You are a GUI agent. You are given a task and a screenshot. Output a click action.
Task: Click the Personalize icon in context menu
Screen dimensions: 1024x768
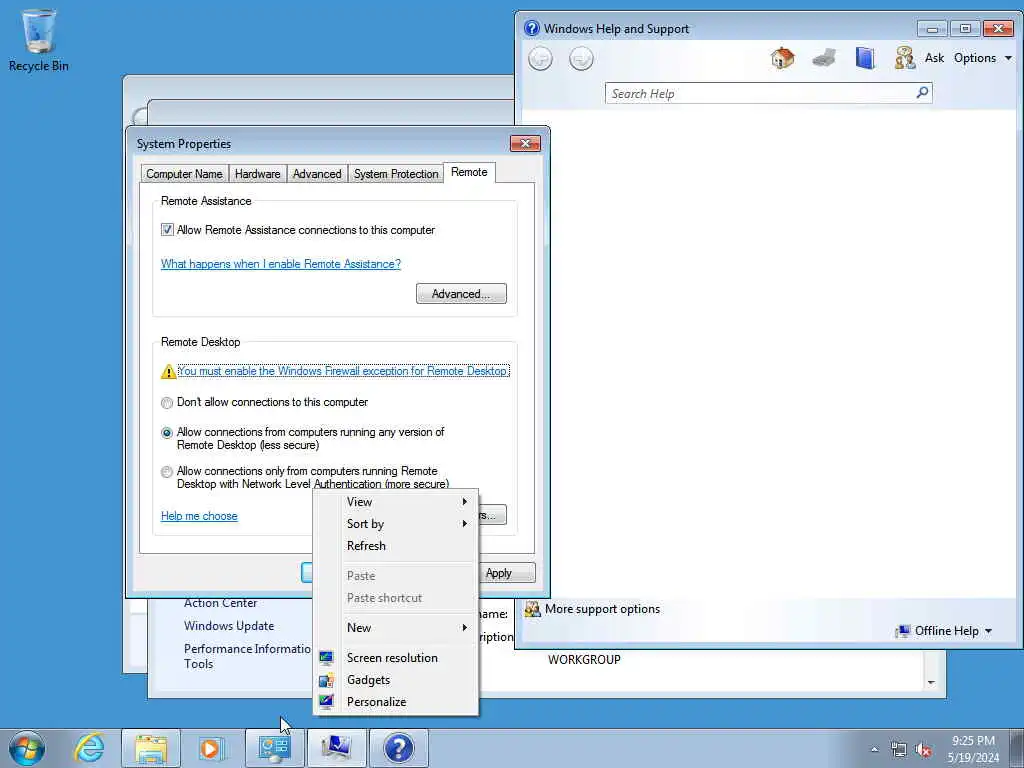[x=326, y=702]
